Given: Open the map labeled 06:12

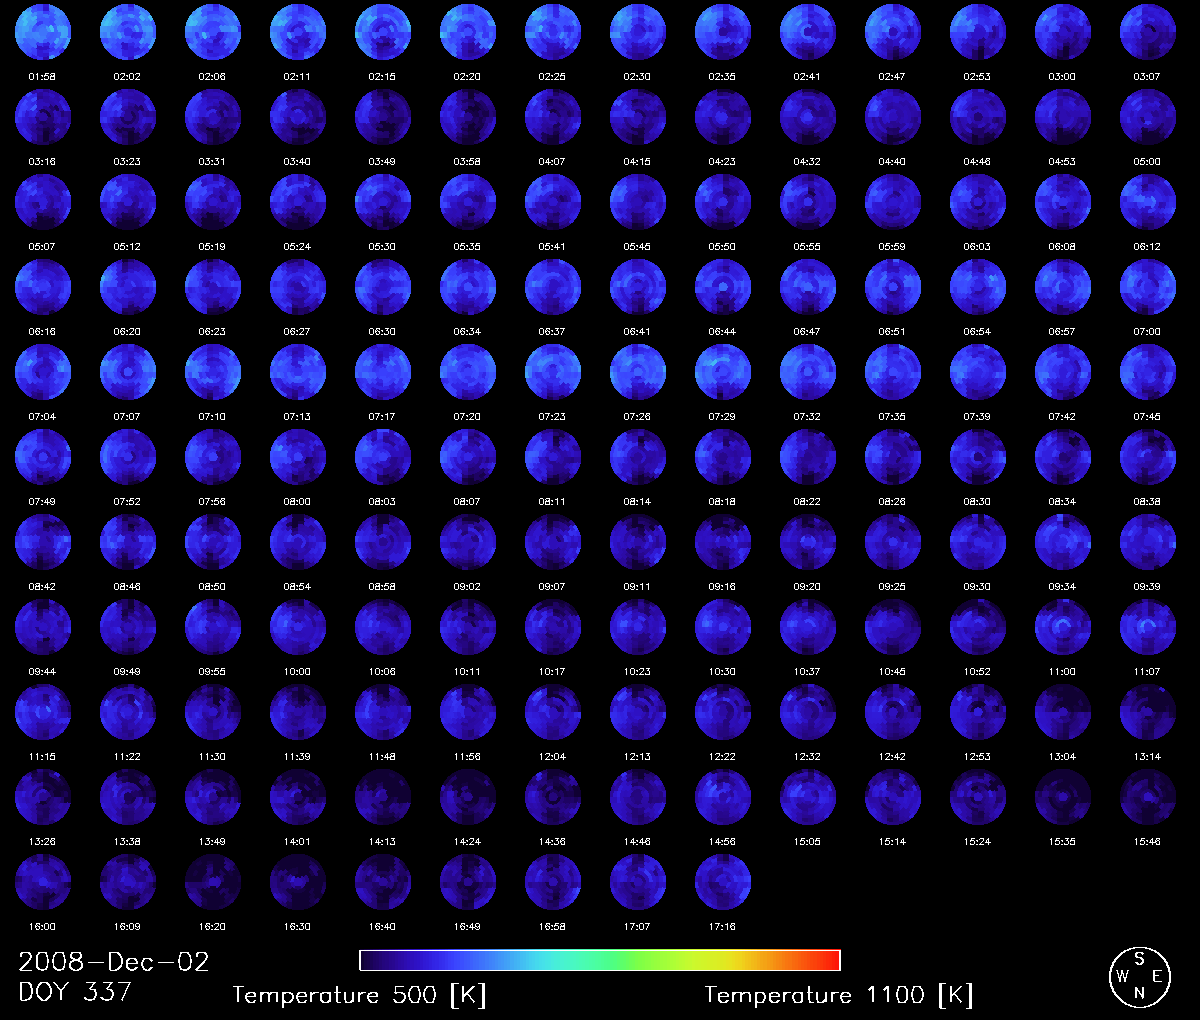Looking at the screenshot, I should [1148, 202].
